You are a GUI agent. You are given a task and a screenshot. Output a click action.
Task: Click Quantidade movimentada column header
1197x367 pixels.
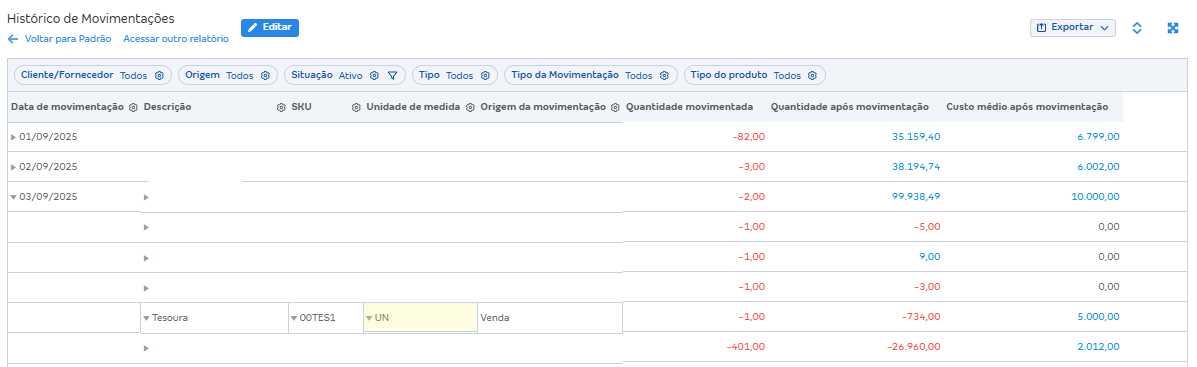pos(690,108)
